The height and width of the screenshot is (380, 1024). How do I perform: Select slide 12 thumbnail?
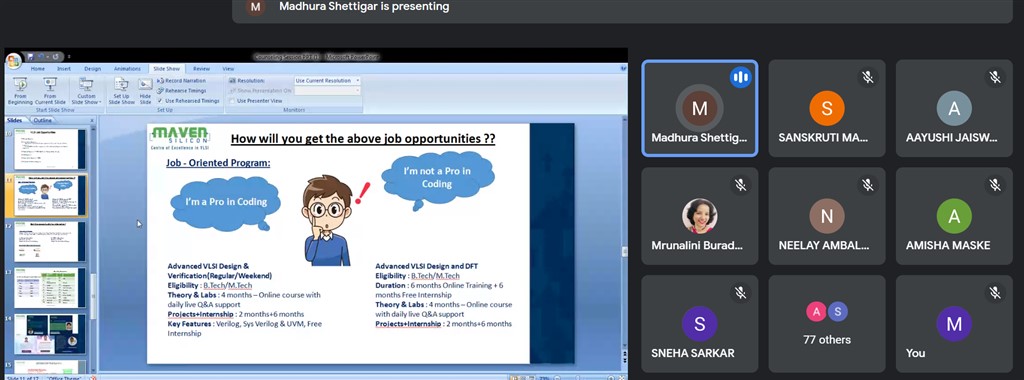point(50,242)
